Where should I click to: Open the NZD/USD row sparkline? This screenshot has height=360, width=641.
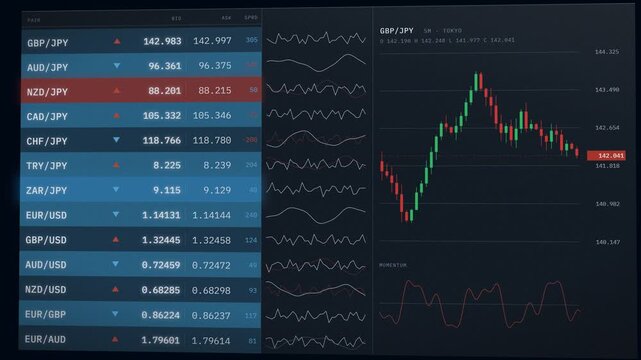[316, 289]
